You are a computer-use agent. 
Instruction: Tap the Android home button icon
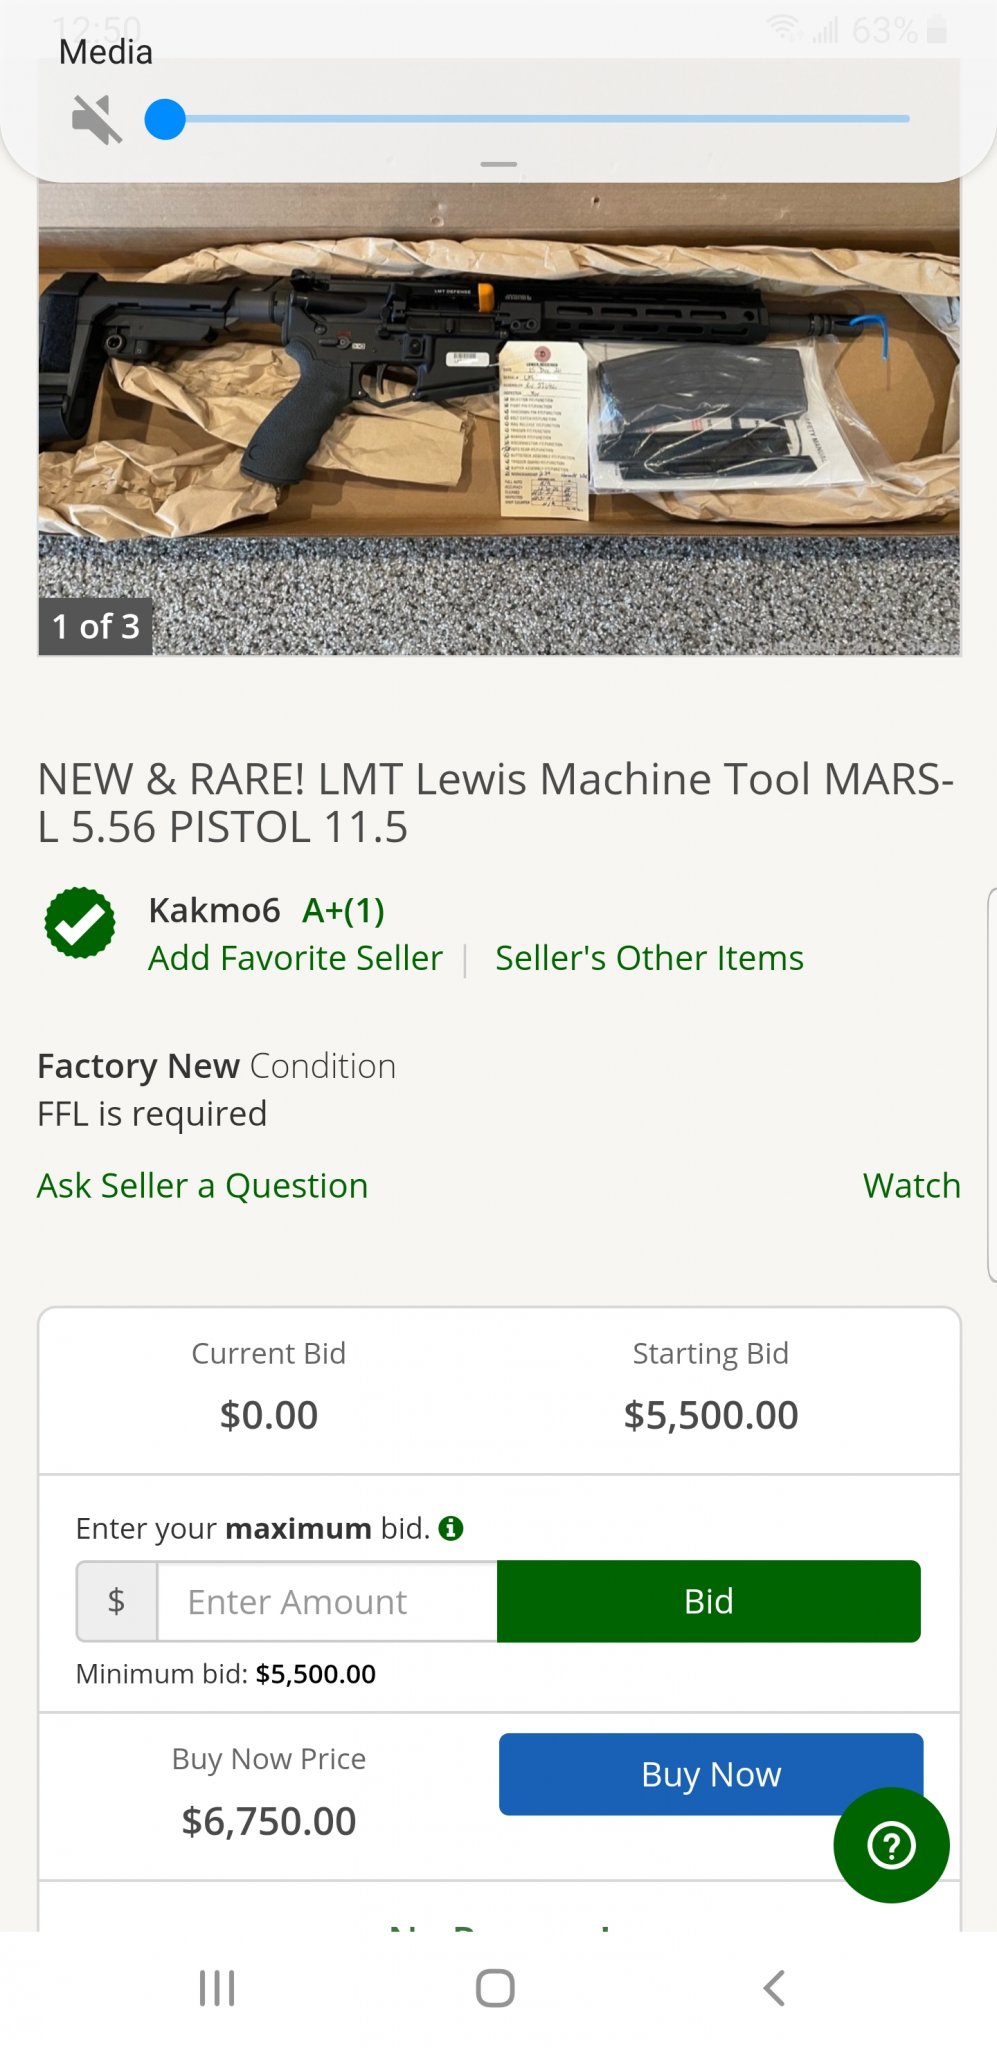point(496,1988)
